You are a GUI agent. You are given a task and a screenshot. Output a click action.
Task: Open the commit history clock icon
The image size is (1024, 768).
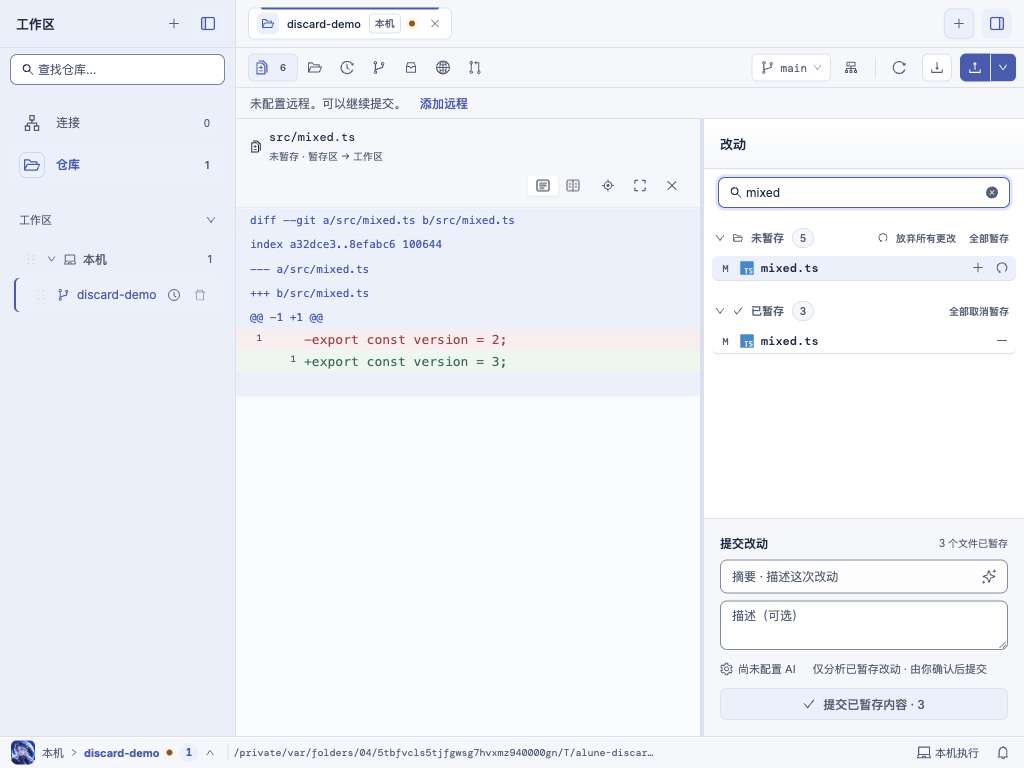[347, 68]
